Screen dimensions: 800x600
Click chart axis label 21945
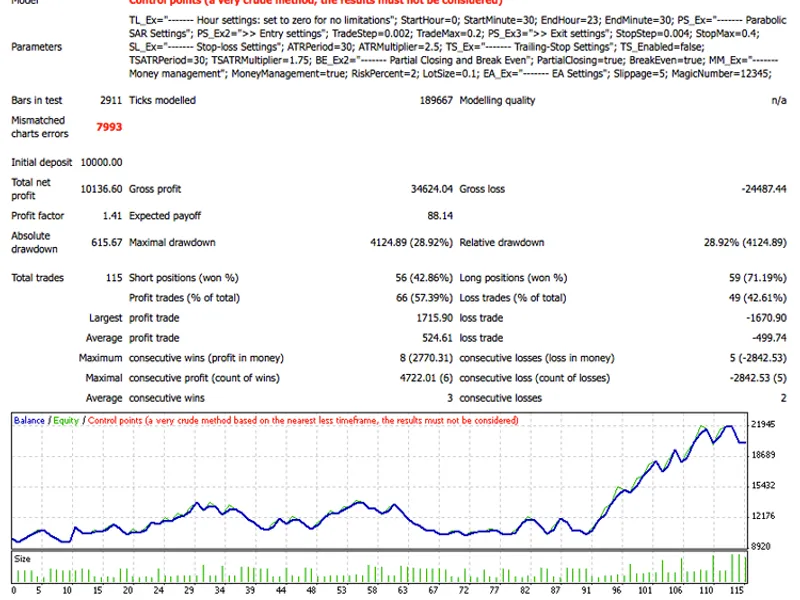click(763, 424)
